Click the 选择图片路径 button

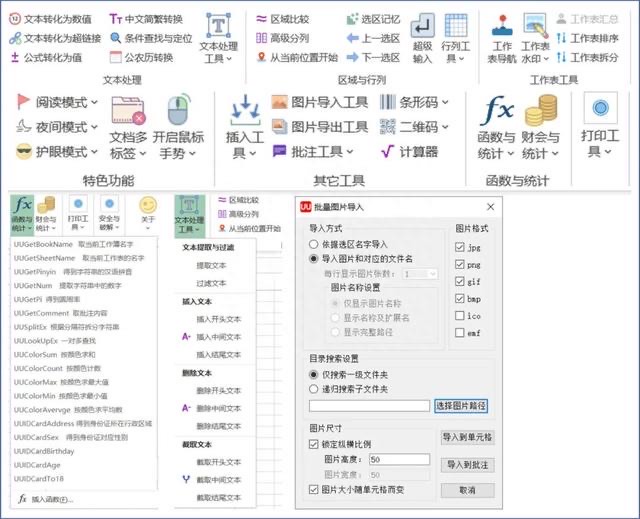461,405
